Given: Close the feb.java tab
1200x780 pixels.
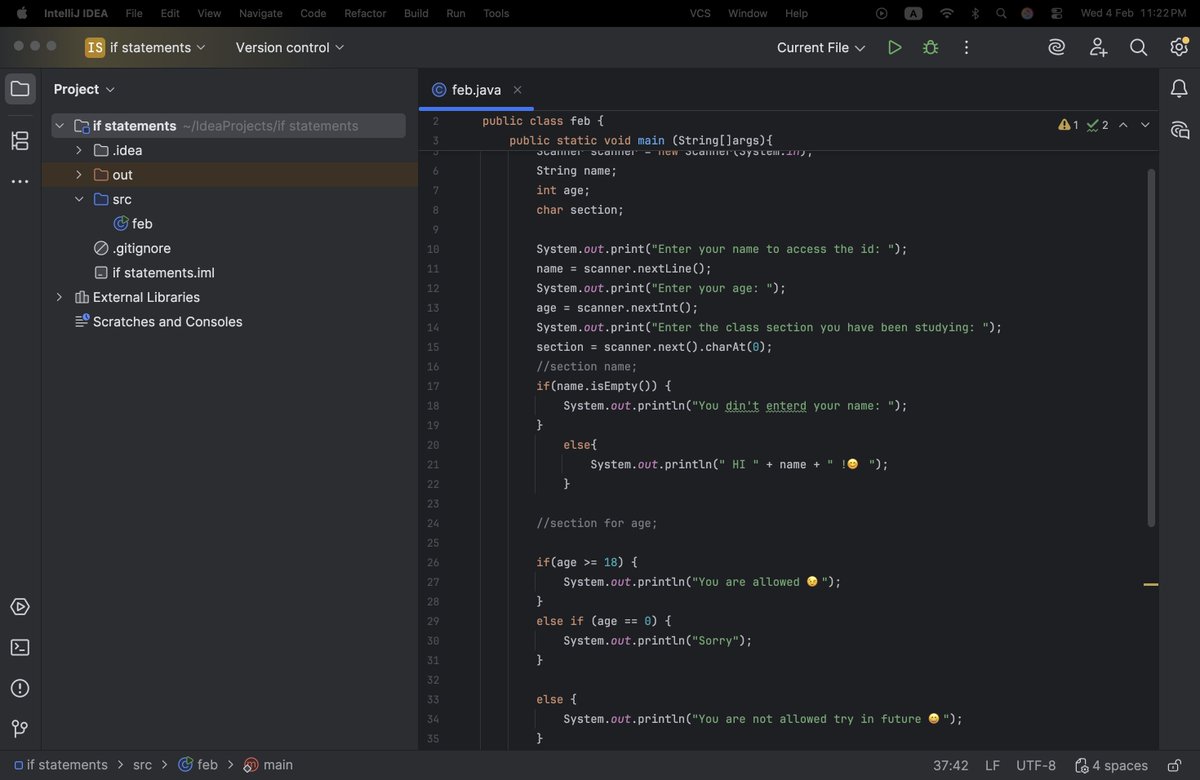Looking at the screenshot, I should pos(517,89).
